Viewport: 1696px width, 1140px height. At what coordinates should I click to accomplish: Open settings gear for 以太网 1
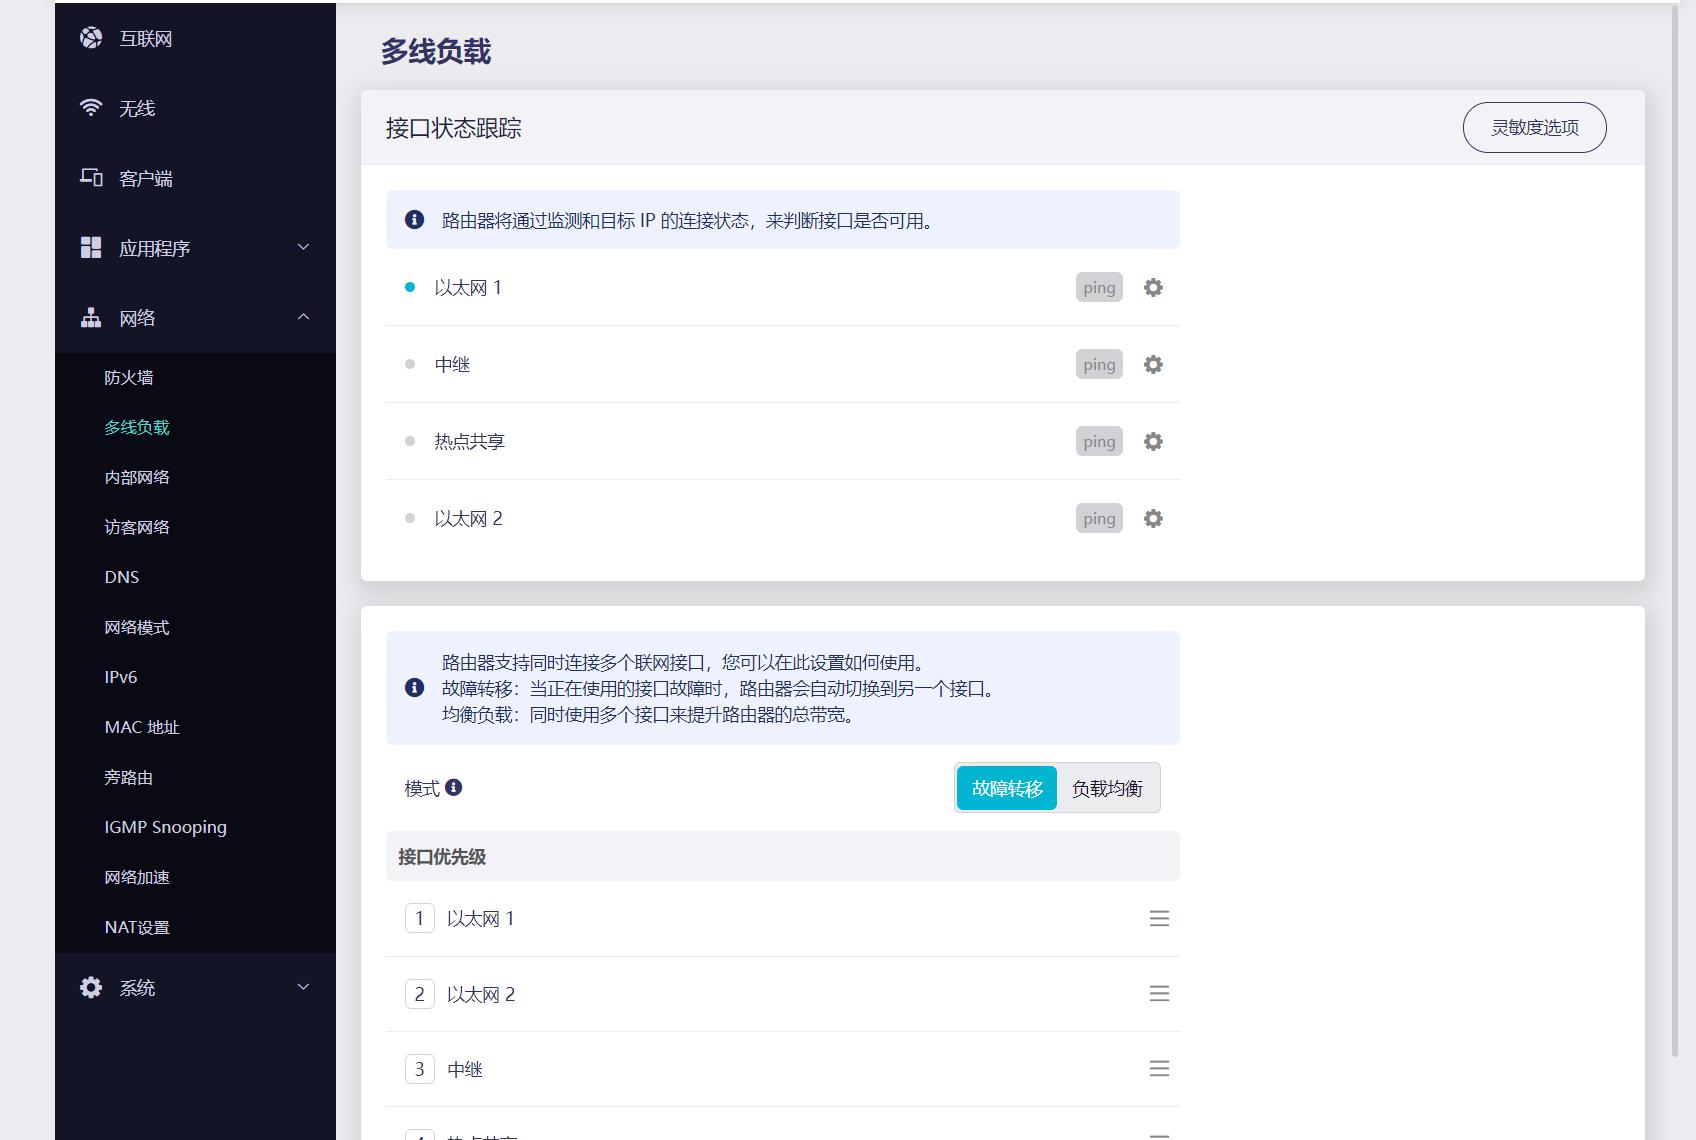[x=1153, y=287]
